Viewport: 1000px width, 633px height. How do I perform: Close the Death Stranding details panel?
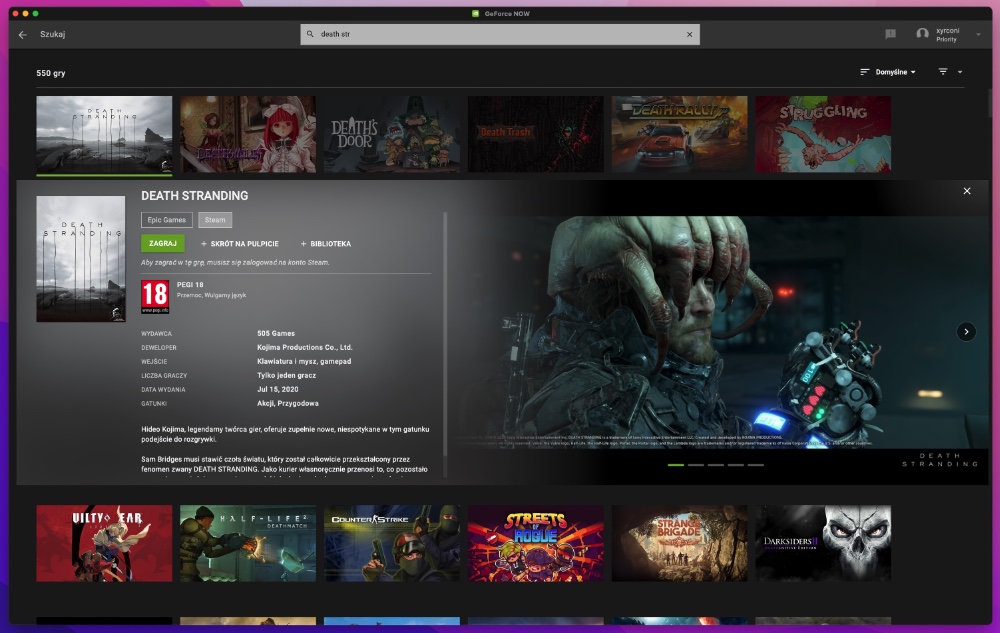pos(966,191)
